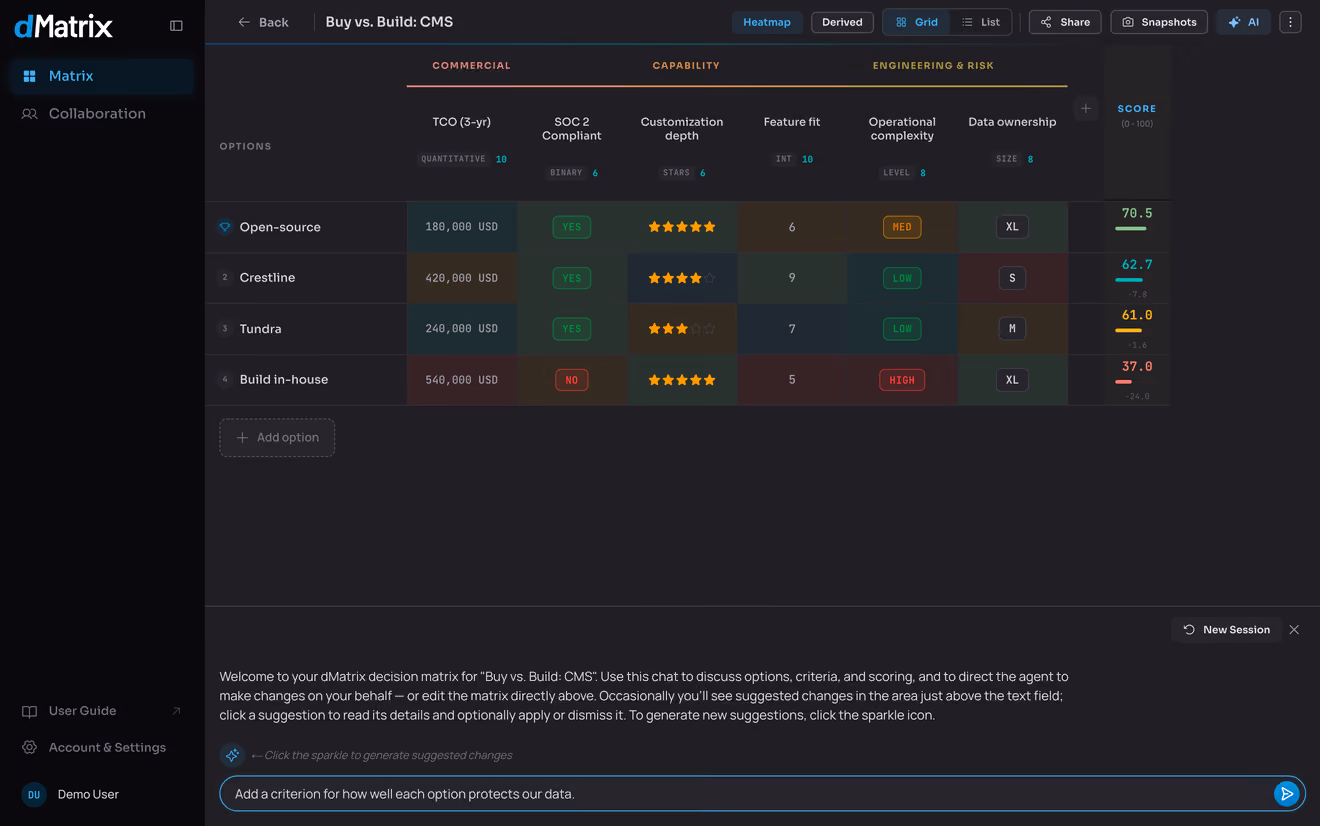This screenshot has height=826, width=1320.
Task: Send the chat message with arrow icon
Action: 1286,794
